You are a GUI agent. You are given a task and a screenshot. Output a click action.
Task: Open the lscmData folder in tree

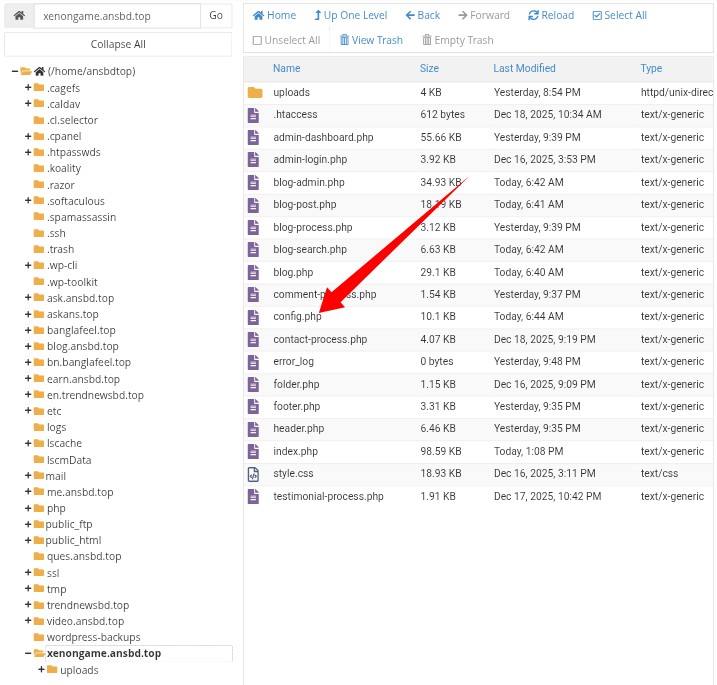[x=69, y=460]
